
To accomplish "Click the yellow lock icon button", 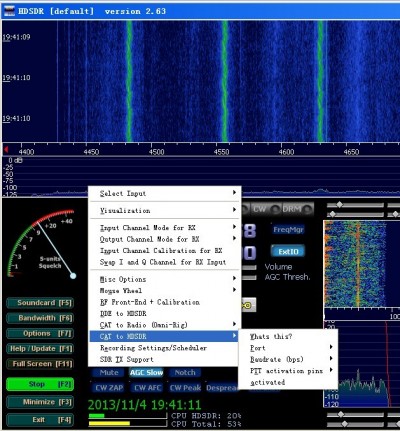I will pos(248,305).
